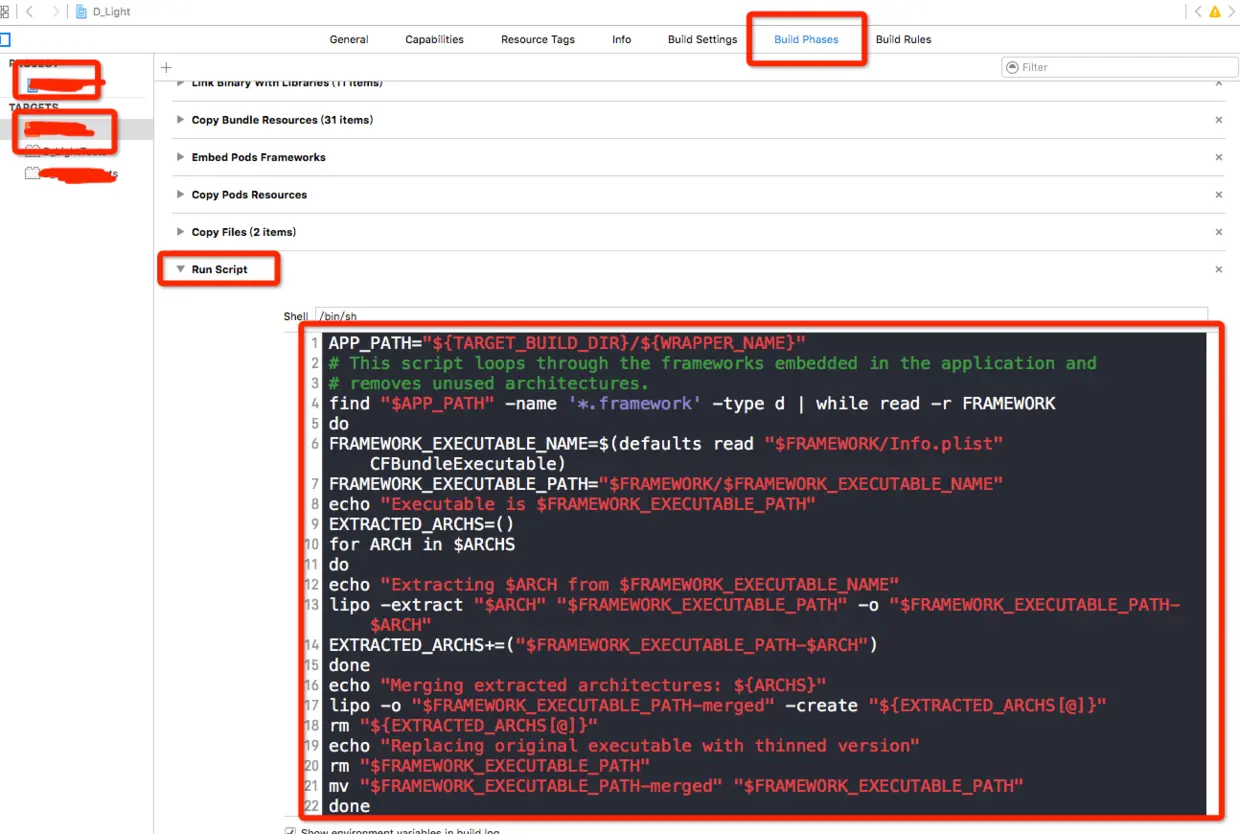The width and height of the screenshot is (1240, 834).
Task: Click the 'EXTRACTED_ARCHS=()' script line
Action: coord(422,524)
